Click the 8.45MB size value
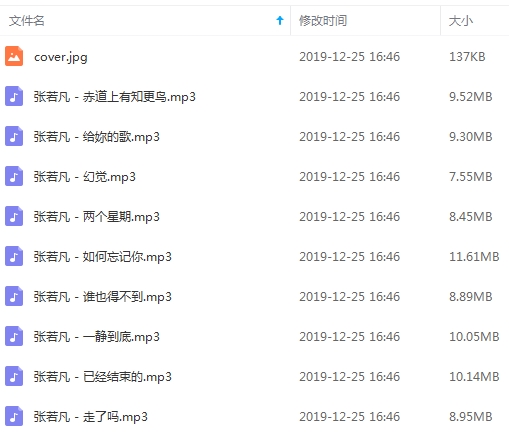The image size is (509, 436). 471,217
